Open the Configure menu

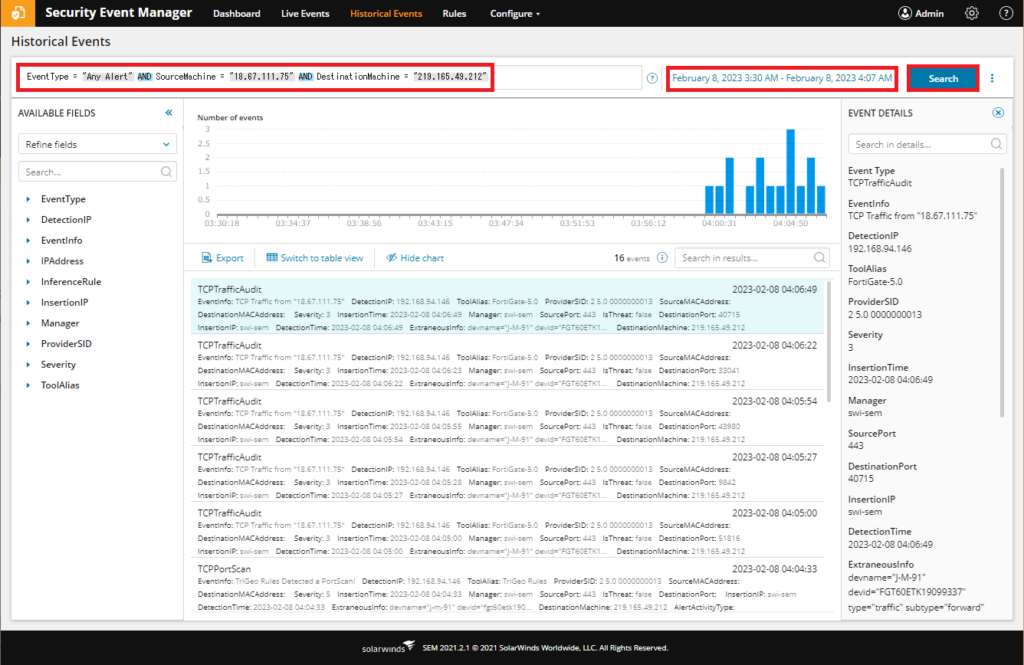coord(515,14)
